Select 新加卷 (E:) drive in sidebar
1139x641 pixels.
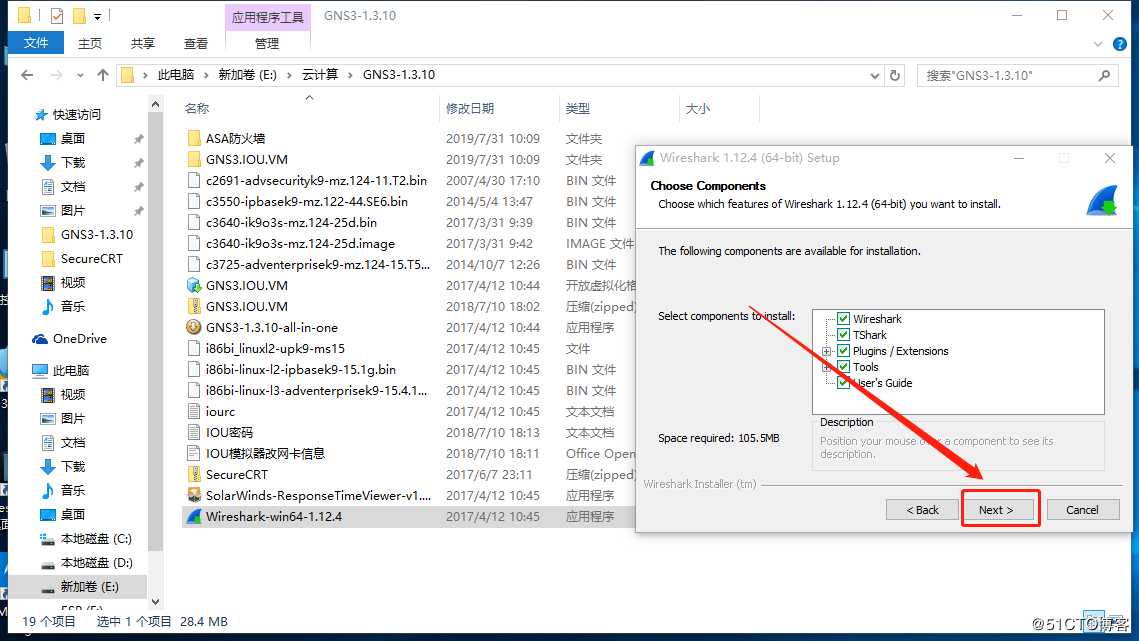pyautogui.click(x=89, y=586)
